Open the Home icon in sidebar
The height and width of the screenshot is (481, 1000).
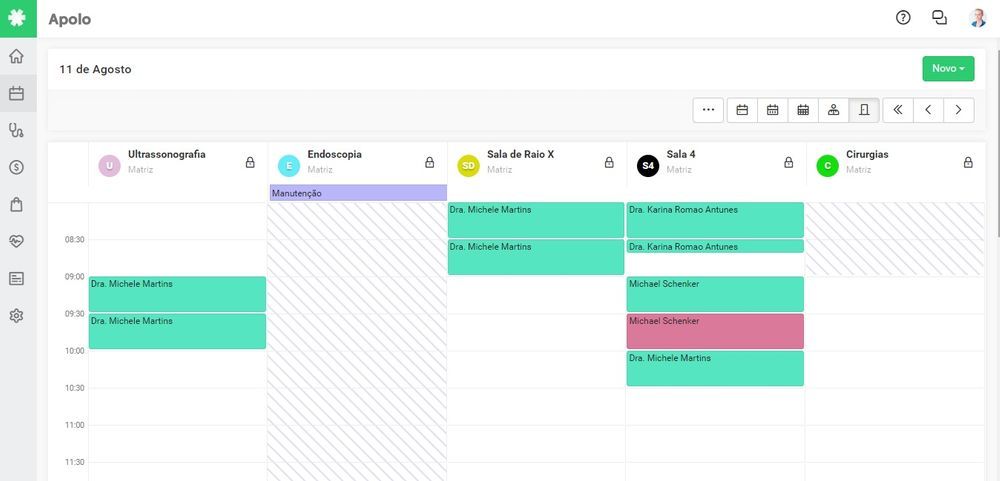16,56
